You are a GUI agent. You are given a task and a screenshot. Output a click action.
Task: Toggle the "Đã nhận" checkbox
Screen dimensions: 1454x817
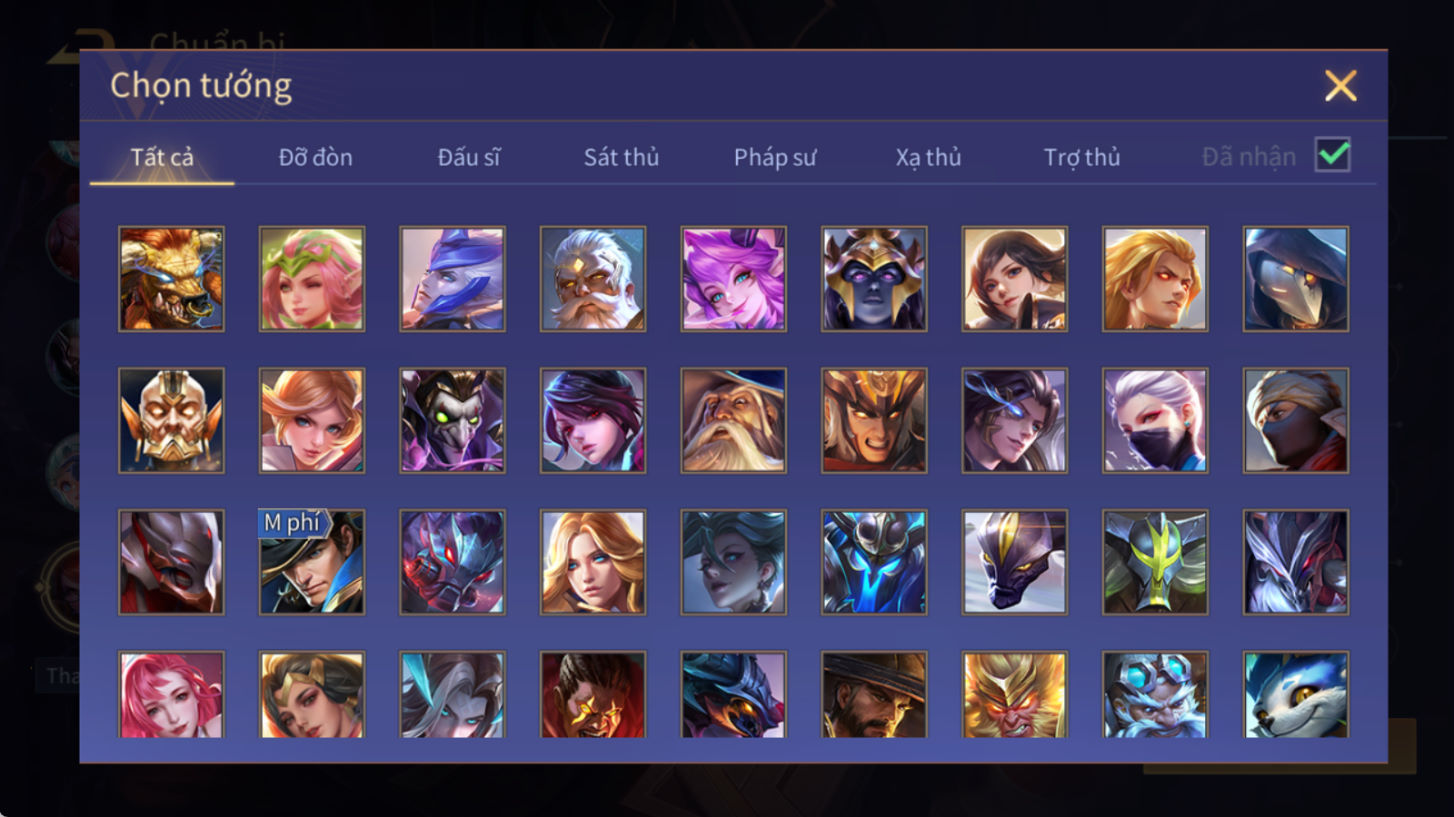(1333, 155)
